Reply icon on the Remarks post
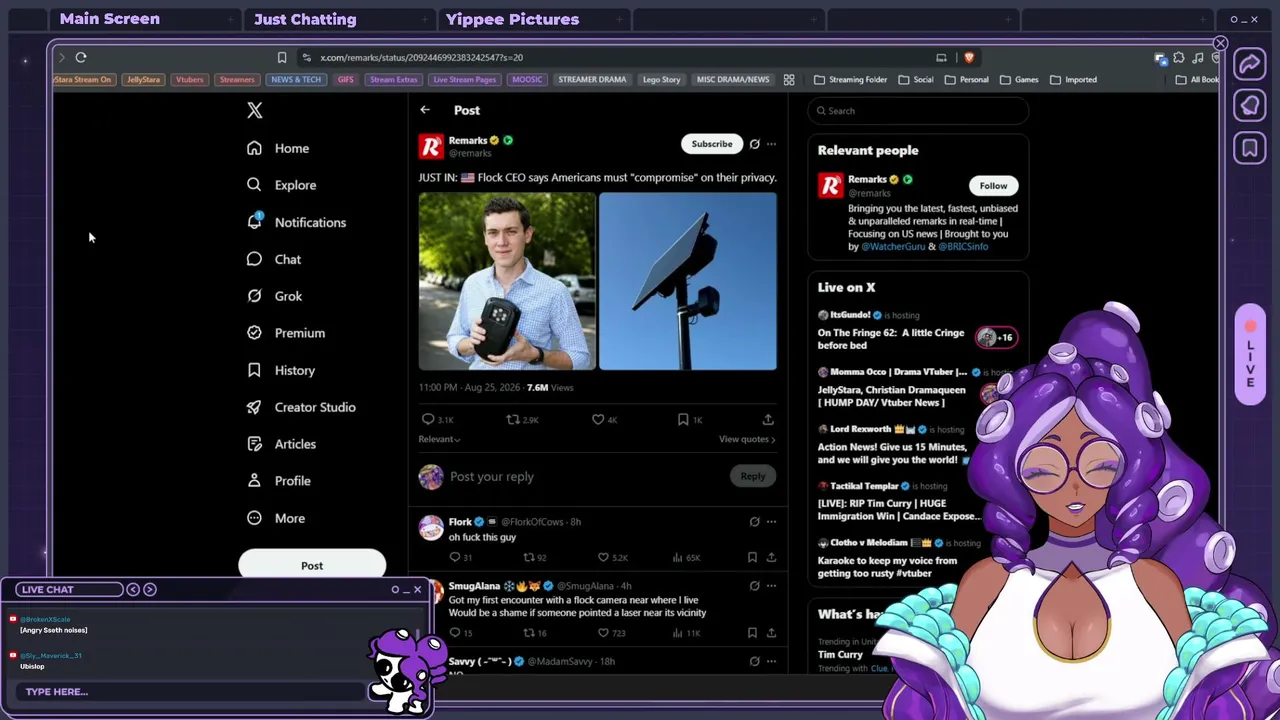This screenshot has width=1280, height=720. tap(428, 420)
